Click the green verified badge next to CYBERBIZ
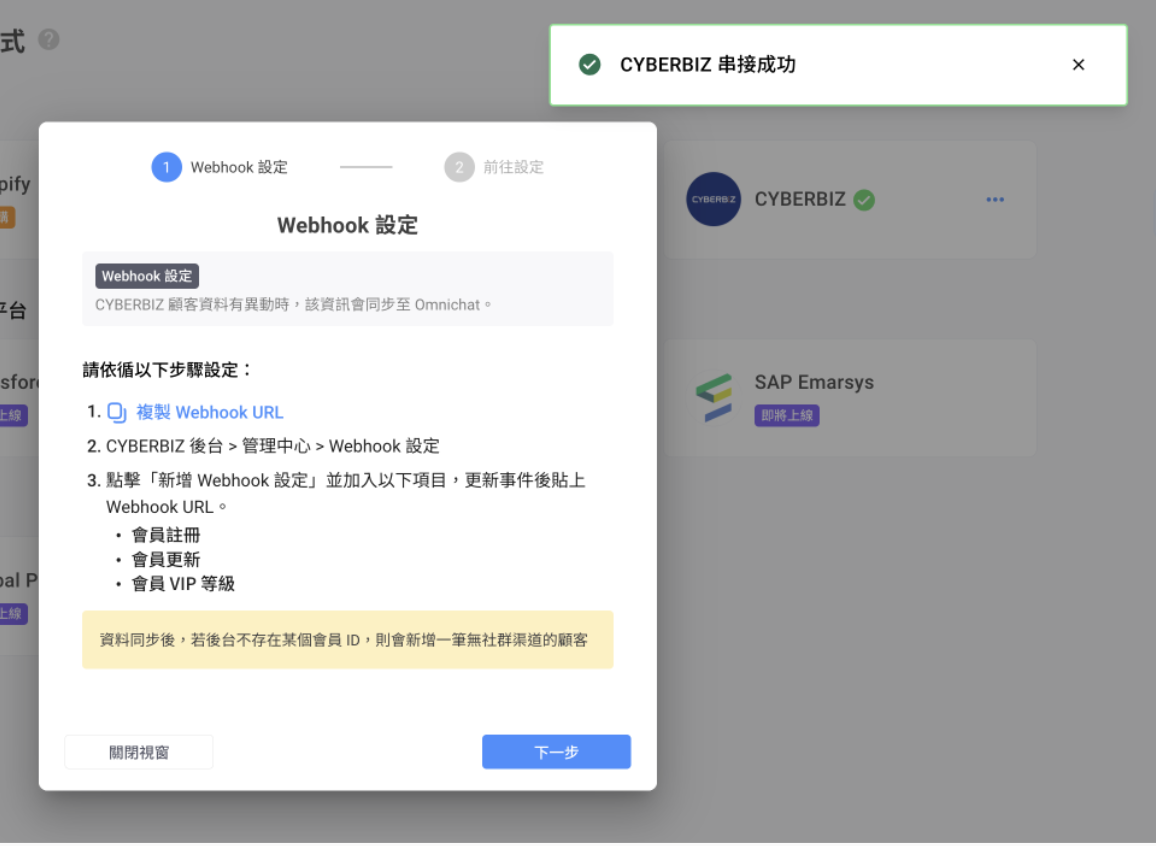Image resolution: width=1156 pixels, height=846 pixels. [x=864, y=200]
